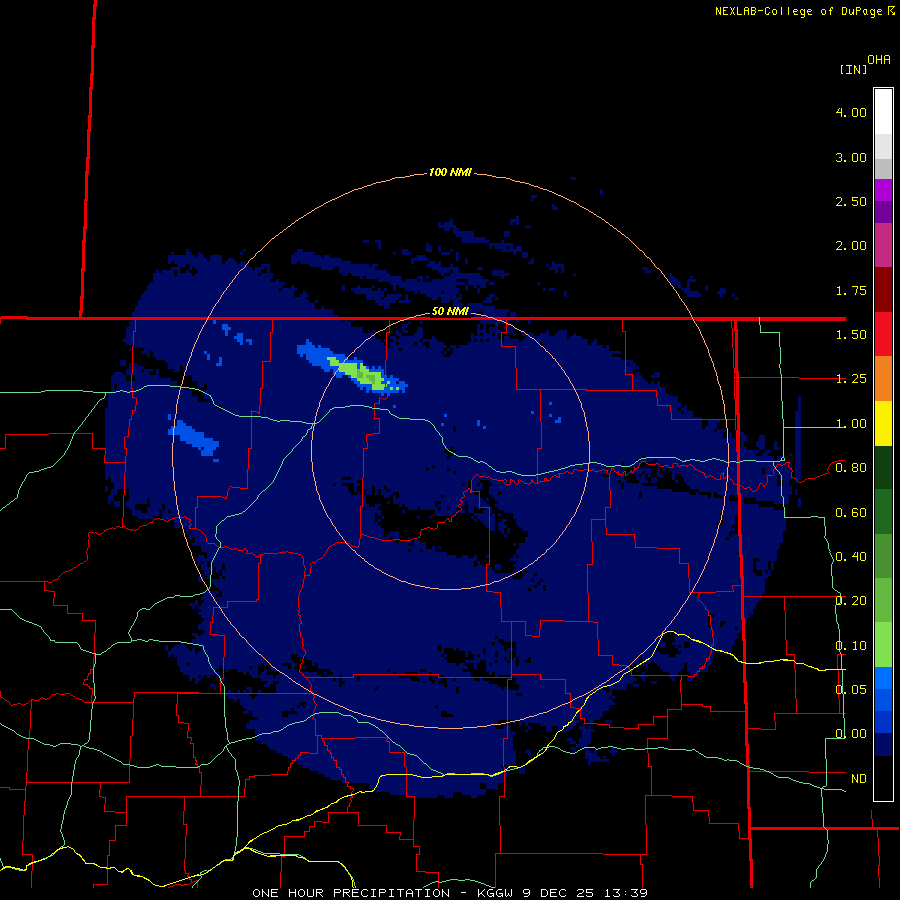Click the light blue precipitation patch in west
The width and height of the screenshot is (900, 900).
click(x=194, y=437)
